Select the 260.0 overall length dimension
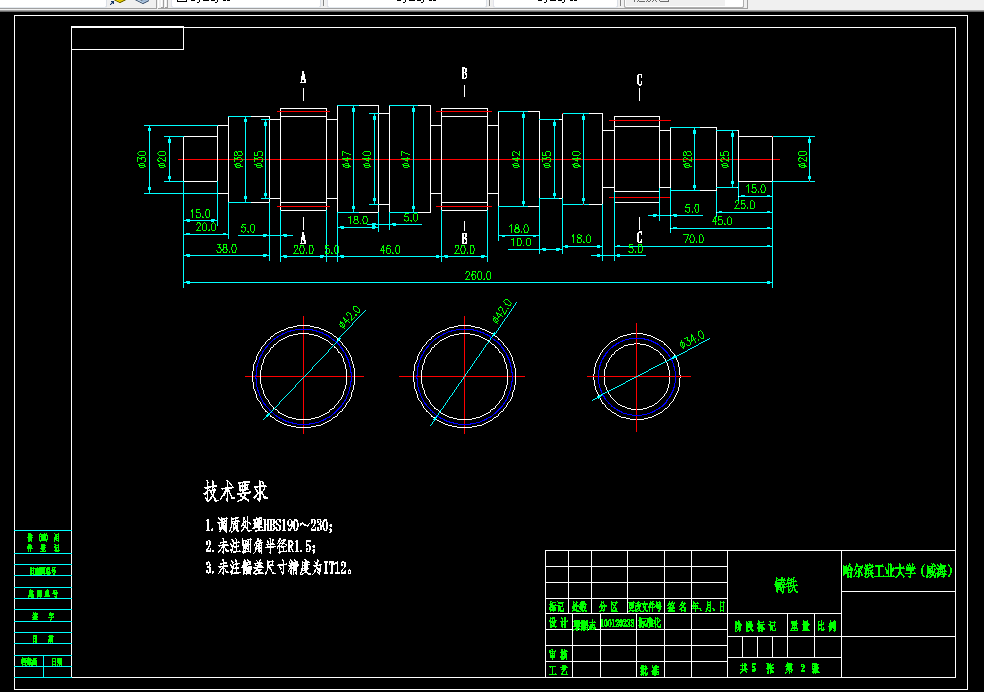This screenshot has width=984, height=692. point(478,275)
